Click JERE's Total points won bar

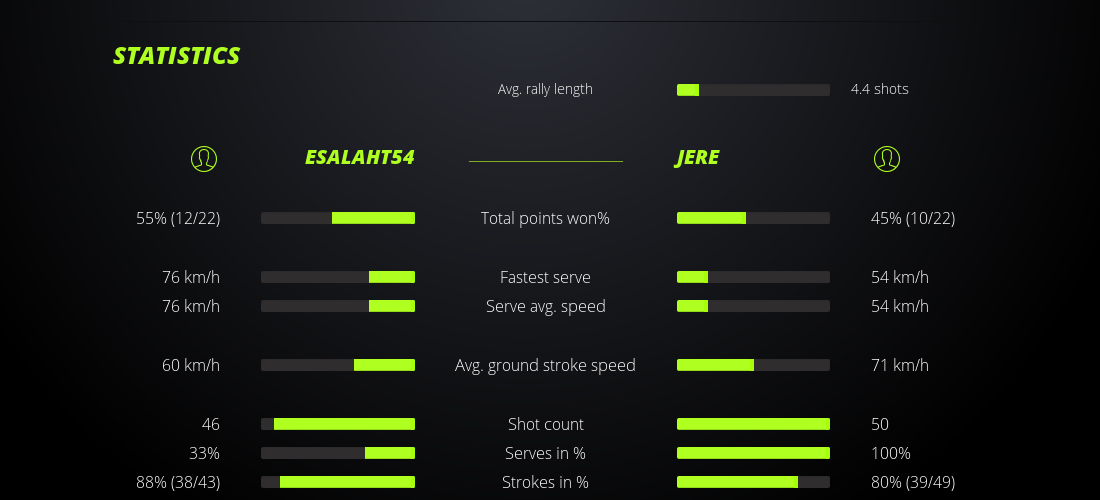coord(753,218)
